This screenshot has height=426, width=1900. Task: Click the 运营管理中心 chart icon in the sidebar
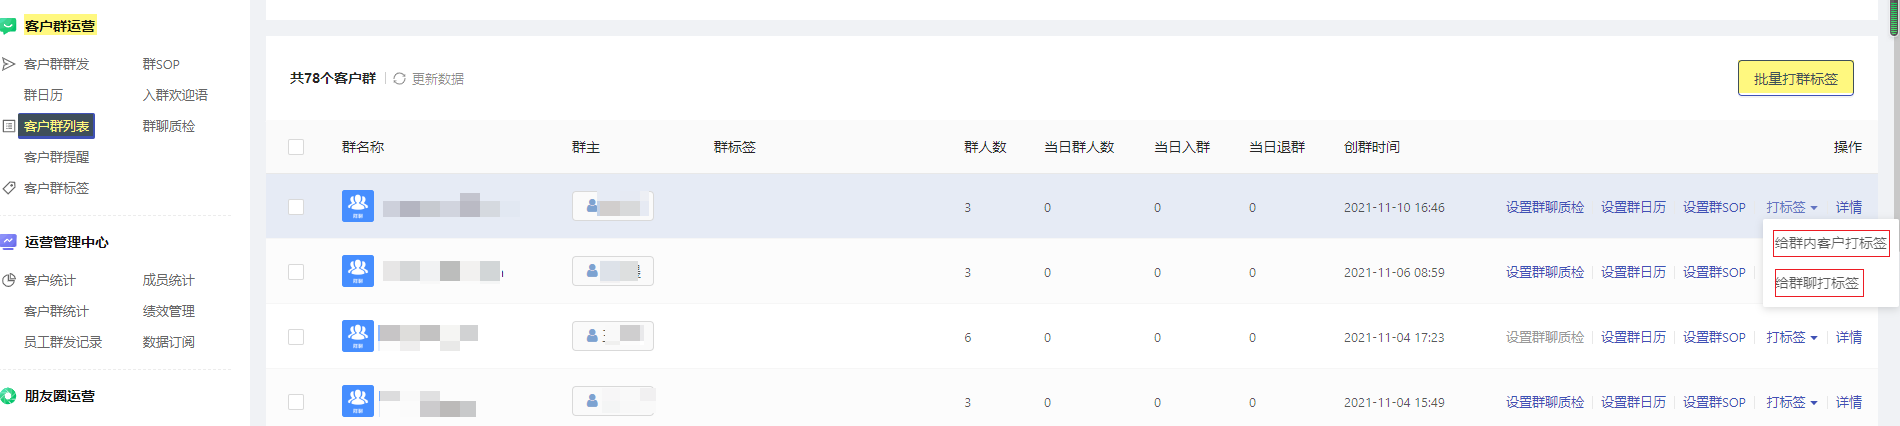click(8, 242)
